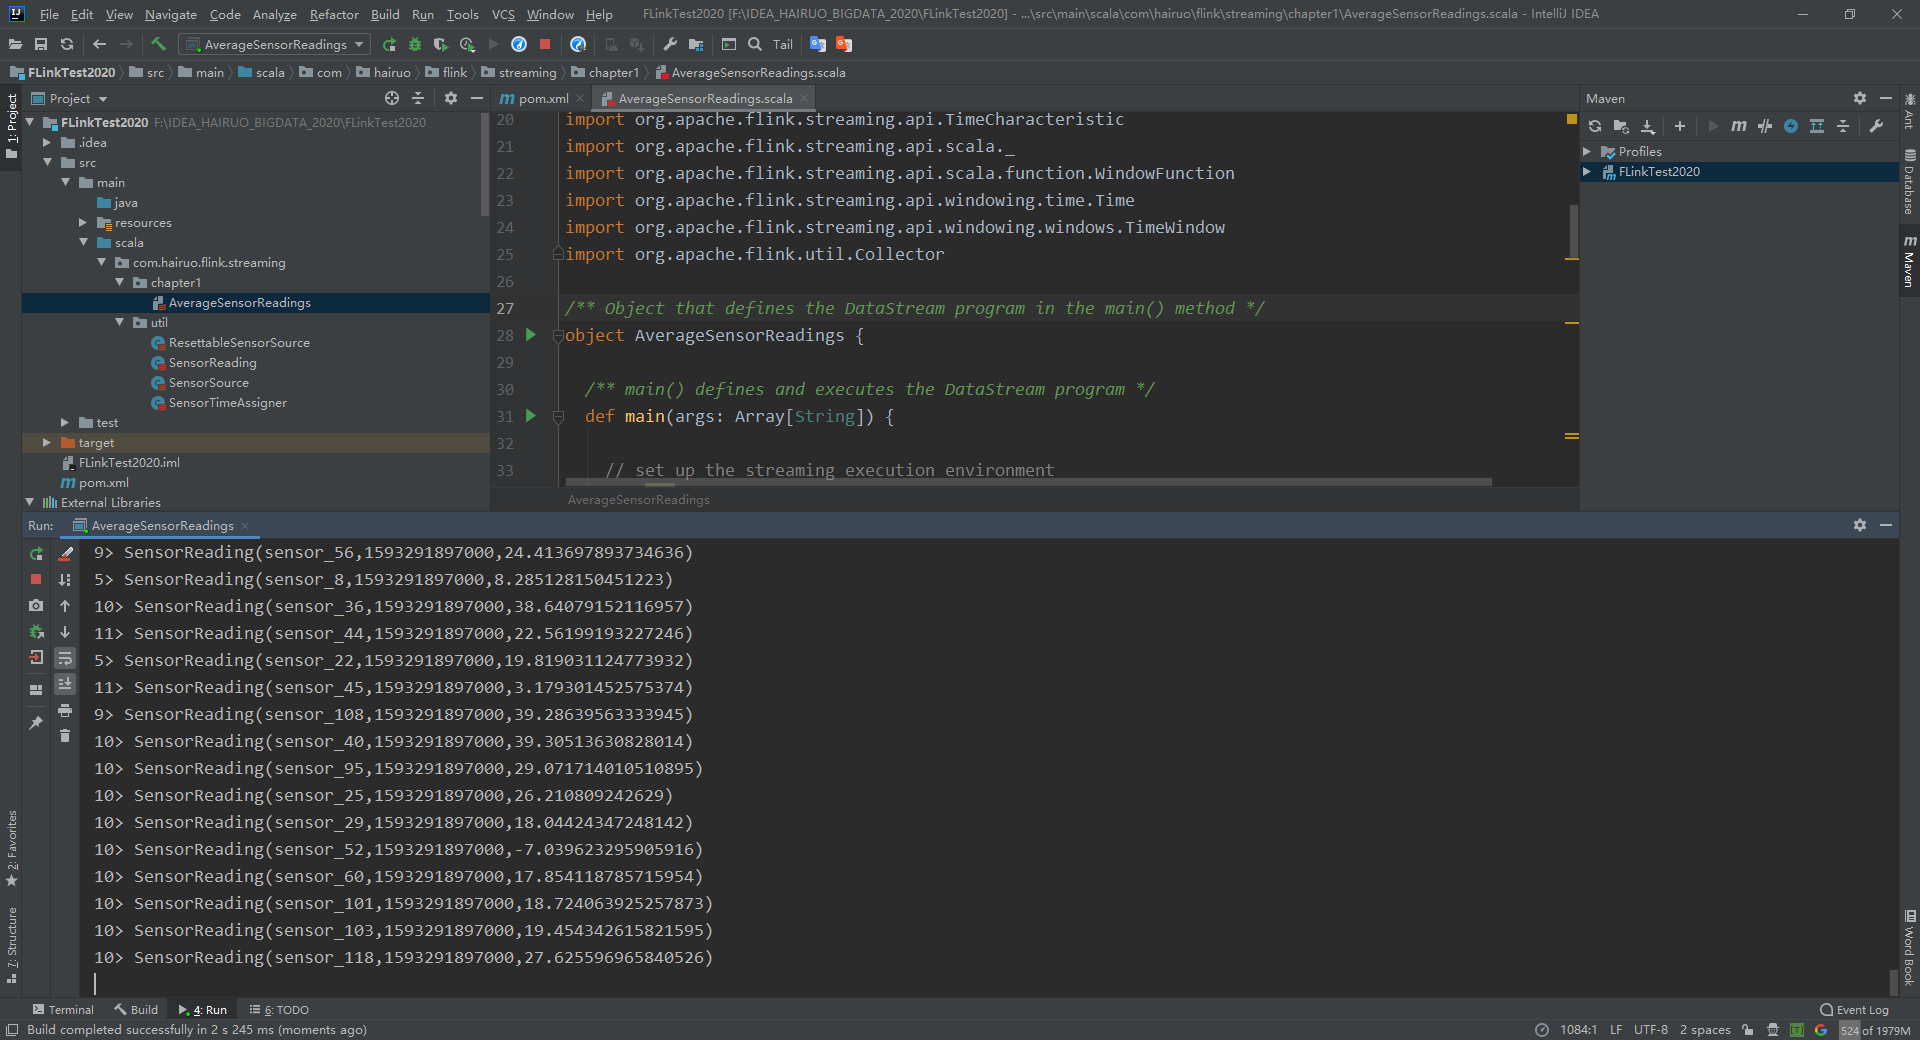Click the Search Everywhere magnifier icon

coord(755,44)
